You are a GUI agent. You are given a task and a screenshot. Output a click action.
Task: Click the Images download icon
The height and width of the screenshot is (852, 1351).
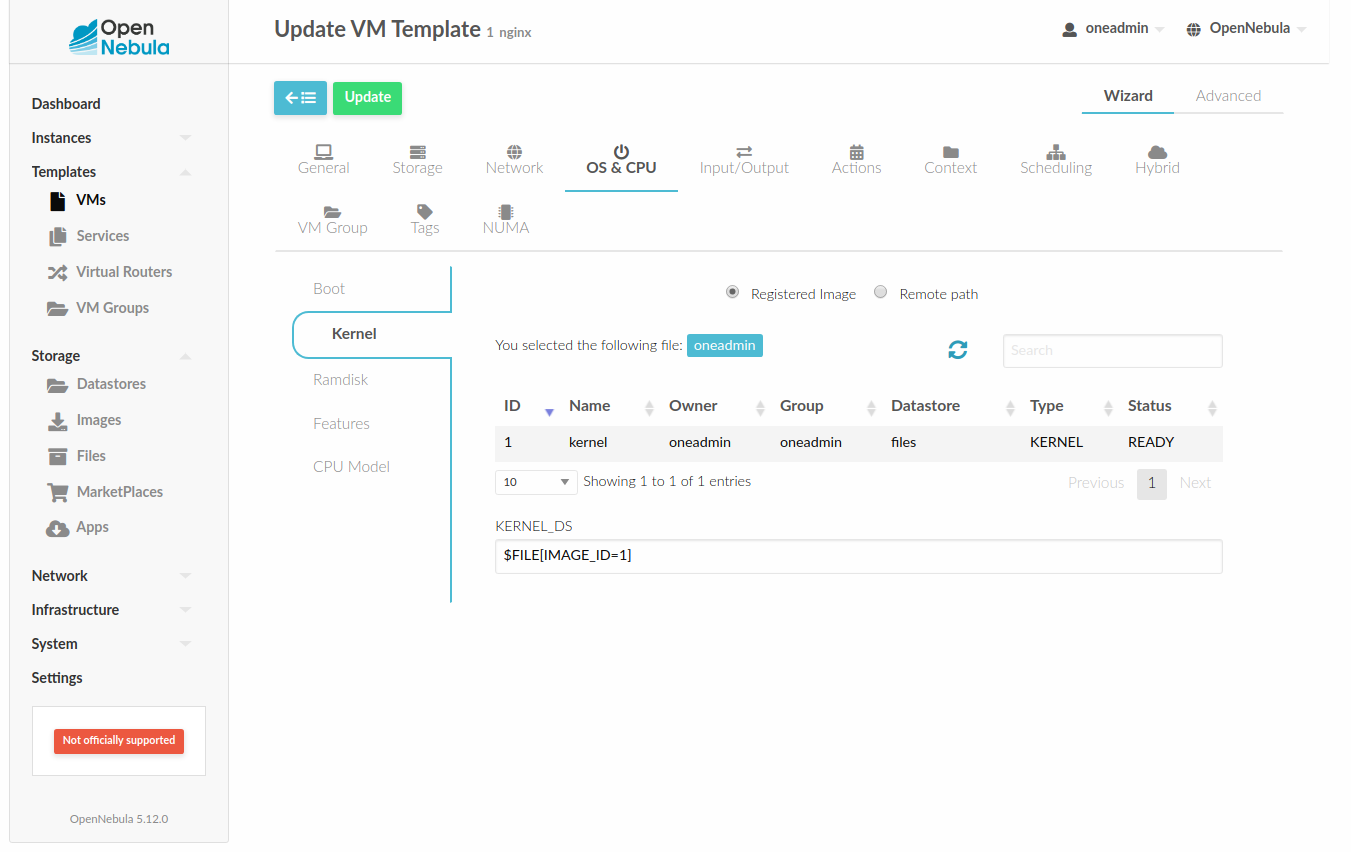(x=57, y=420)
